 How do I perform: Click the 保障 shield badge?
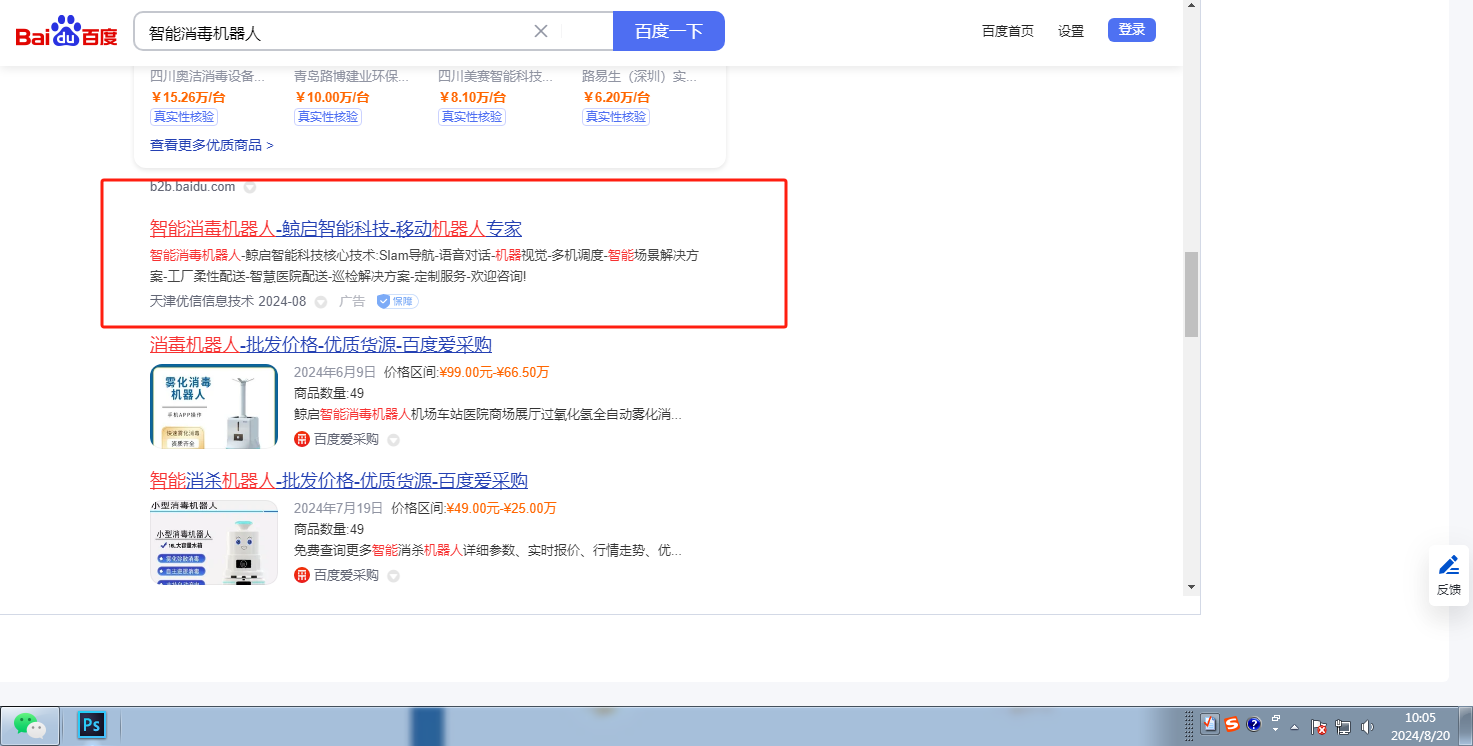(397, 301)
